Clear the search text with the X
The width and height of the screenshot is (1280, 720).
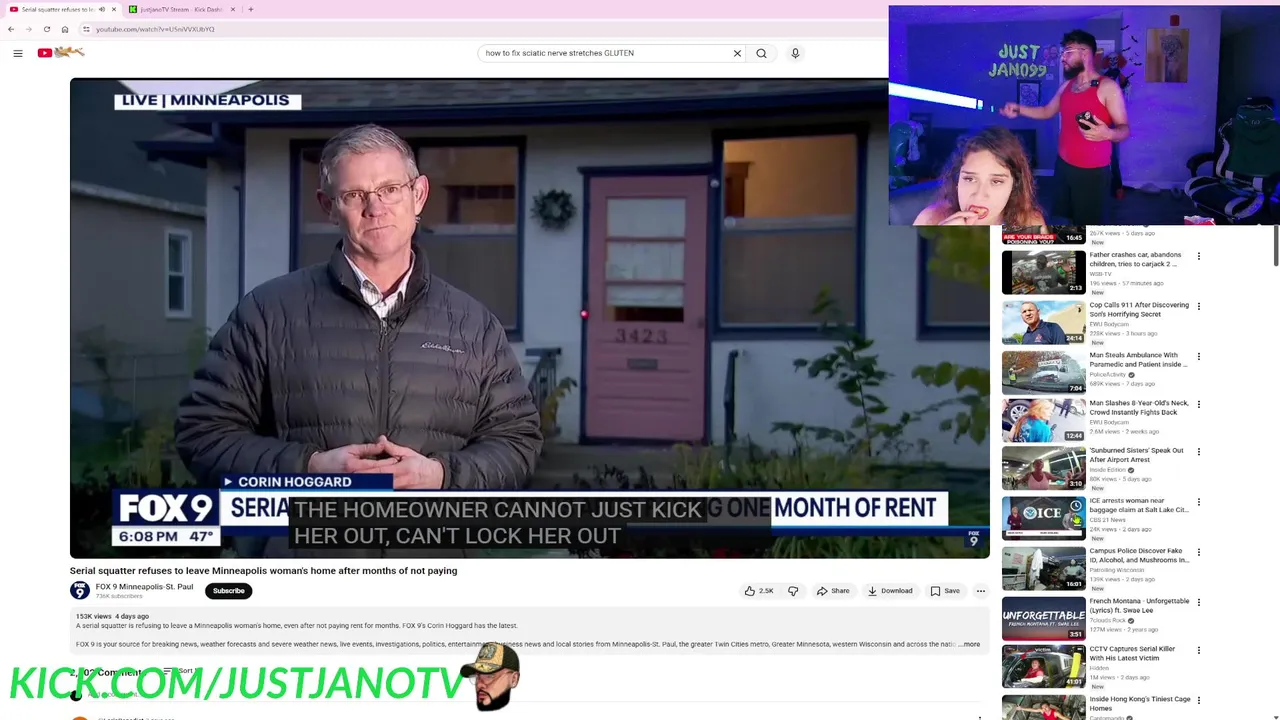737,53
